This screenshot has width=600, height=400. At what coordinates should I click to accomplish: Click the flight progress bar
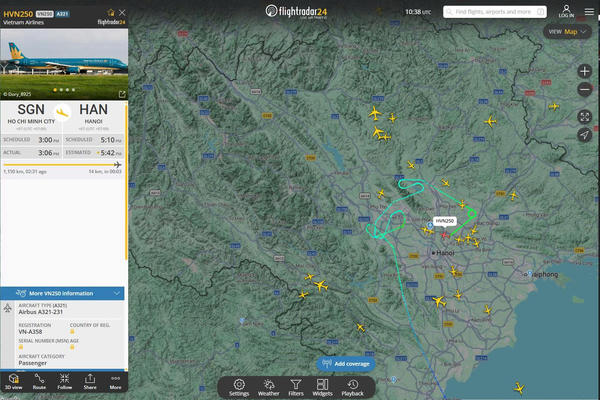point(62,165)
